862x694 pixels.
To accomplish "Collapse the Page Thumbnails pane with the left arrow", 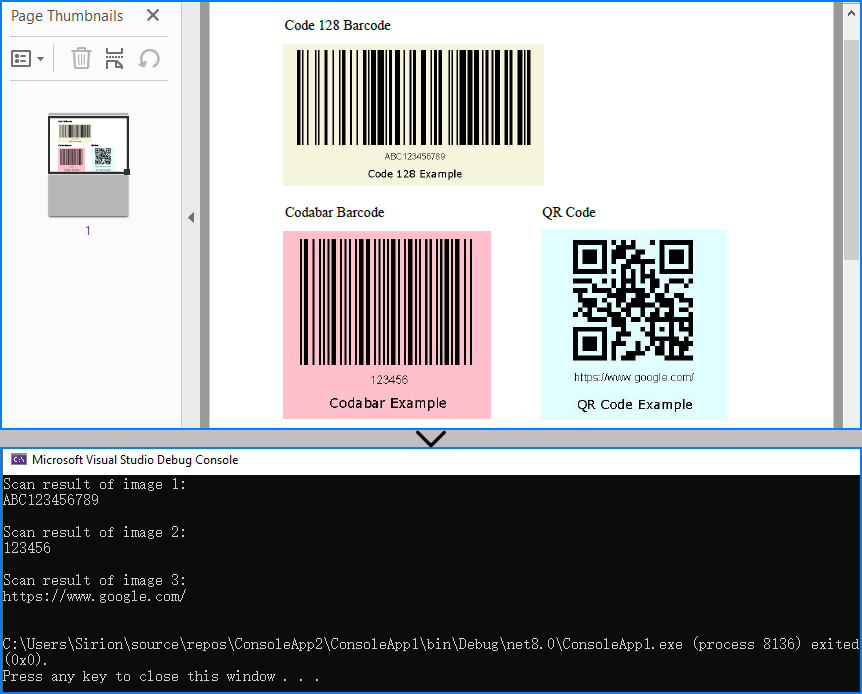I will (191, 216).
